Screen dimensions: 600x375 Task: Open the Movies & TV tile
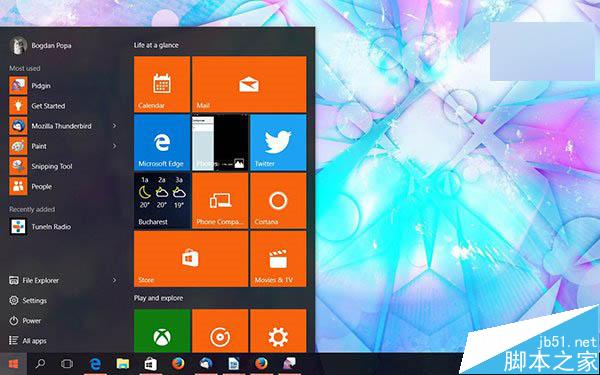tap(278, 259)
